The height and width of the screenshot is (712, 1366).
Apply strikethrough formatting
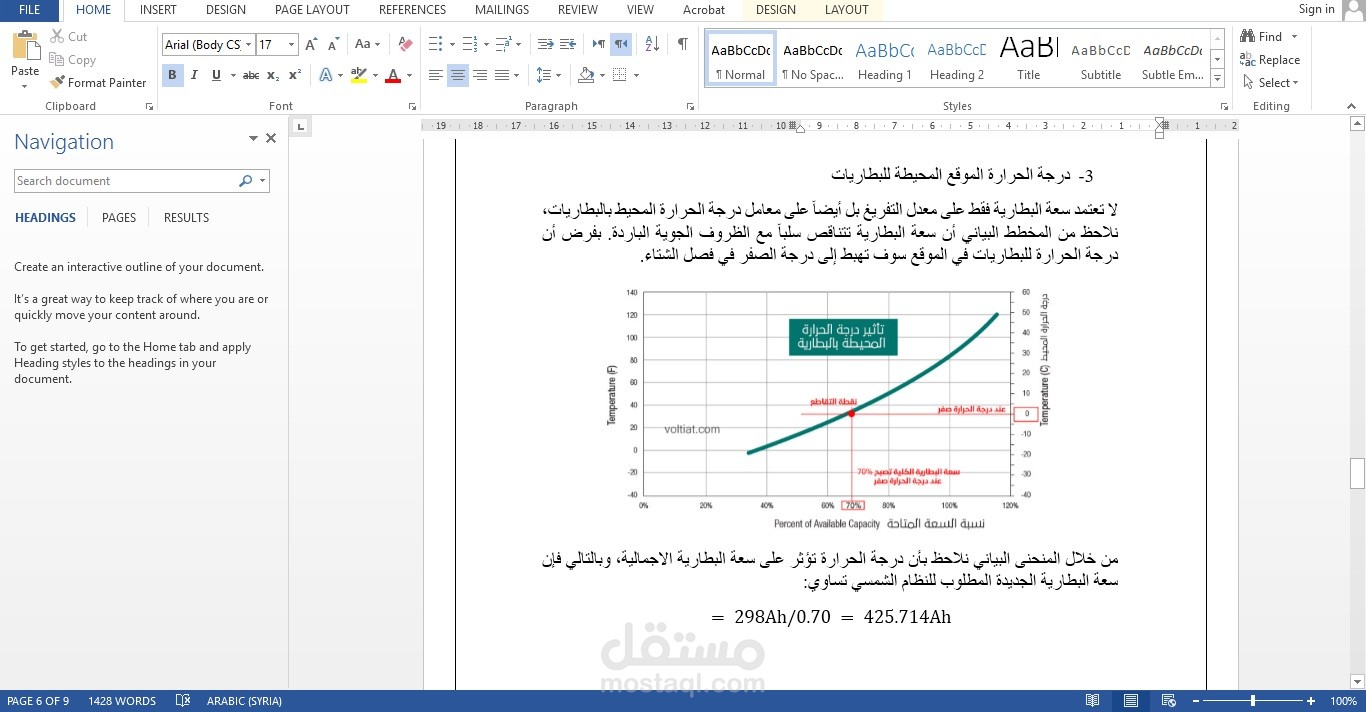[251, 75]
